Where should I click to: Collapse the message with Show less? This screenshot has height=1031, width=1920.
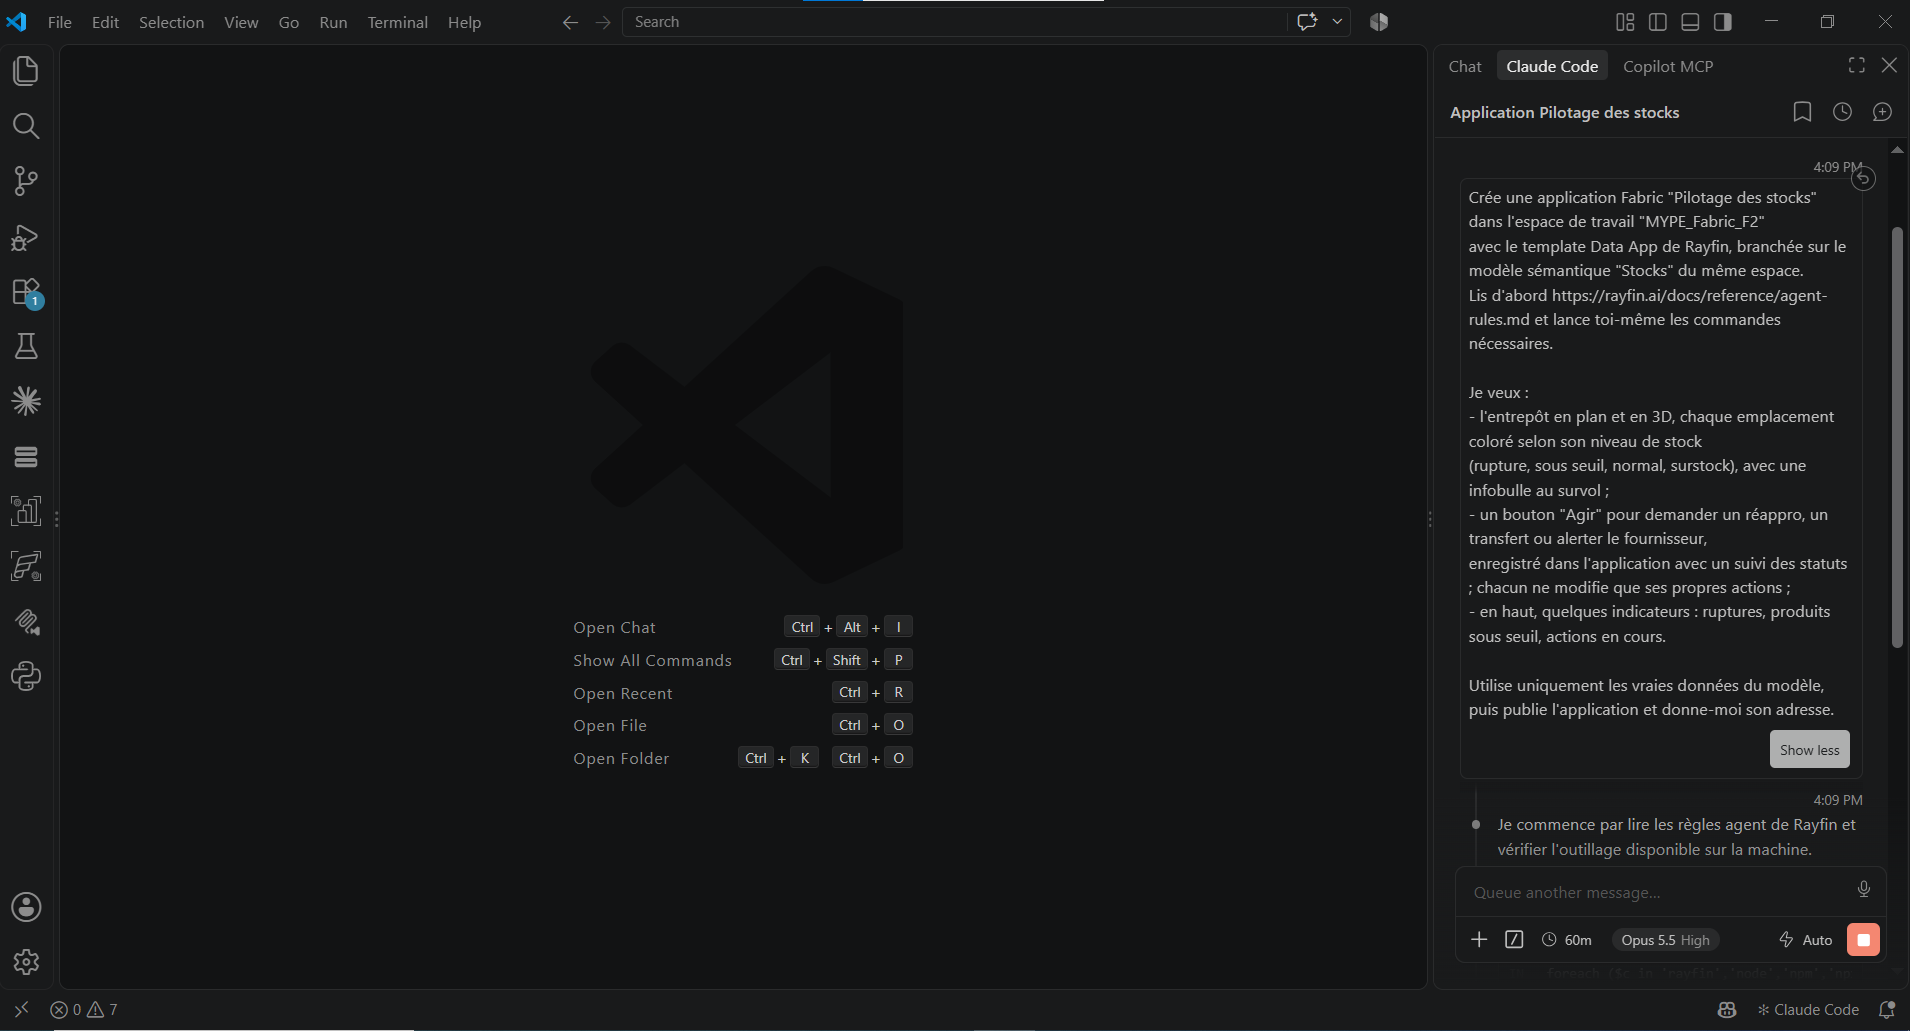point(1809,750)
